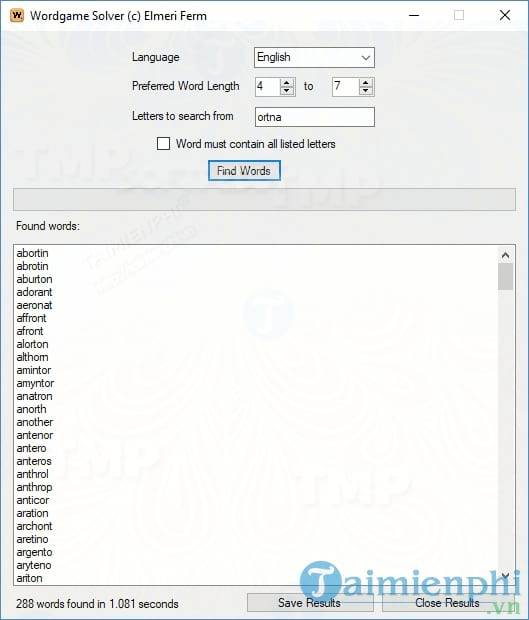Select the word aeronat in results

click(34, 305)
